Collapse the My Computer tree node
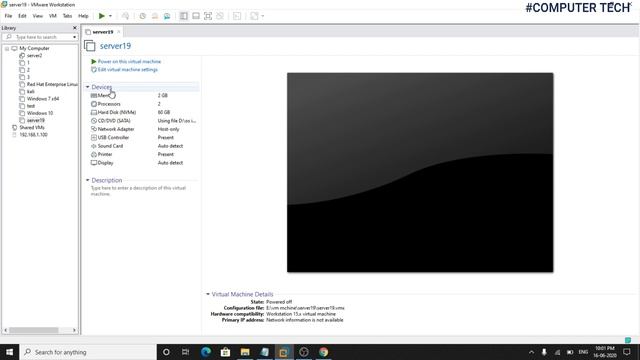Viewport: 640px width, 360px height. pyautogui.click(x=7, y=48)
